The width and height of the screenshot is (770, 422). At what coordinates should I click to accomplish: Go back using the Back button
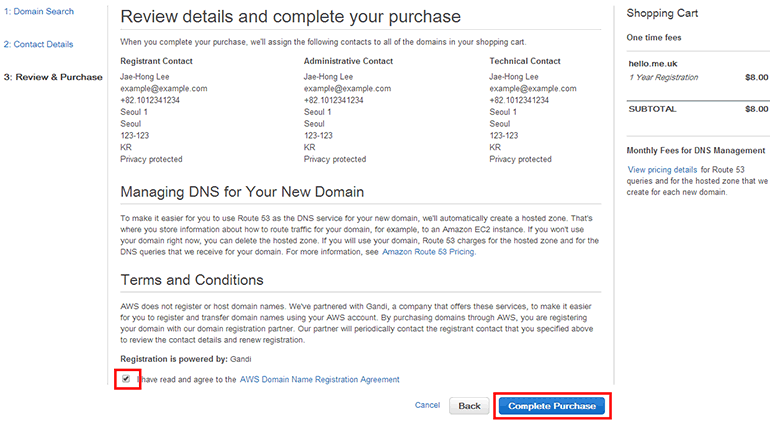(x=469, y=406)
